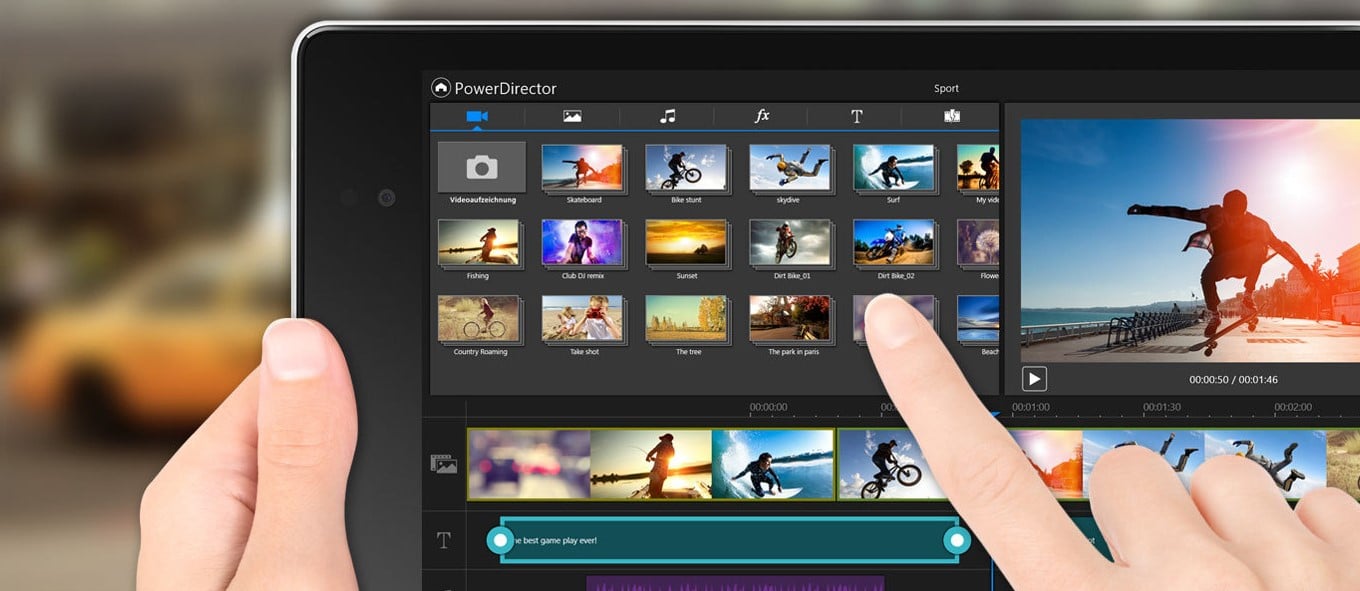Select the Country Roaming thumbnail
The width and height of the screenshot is (1360, 591).
click(480, 319)
